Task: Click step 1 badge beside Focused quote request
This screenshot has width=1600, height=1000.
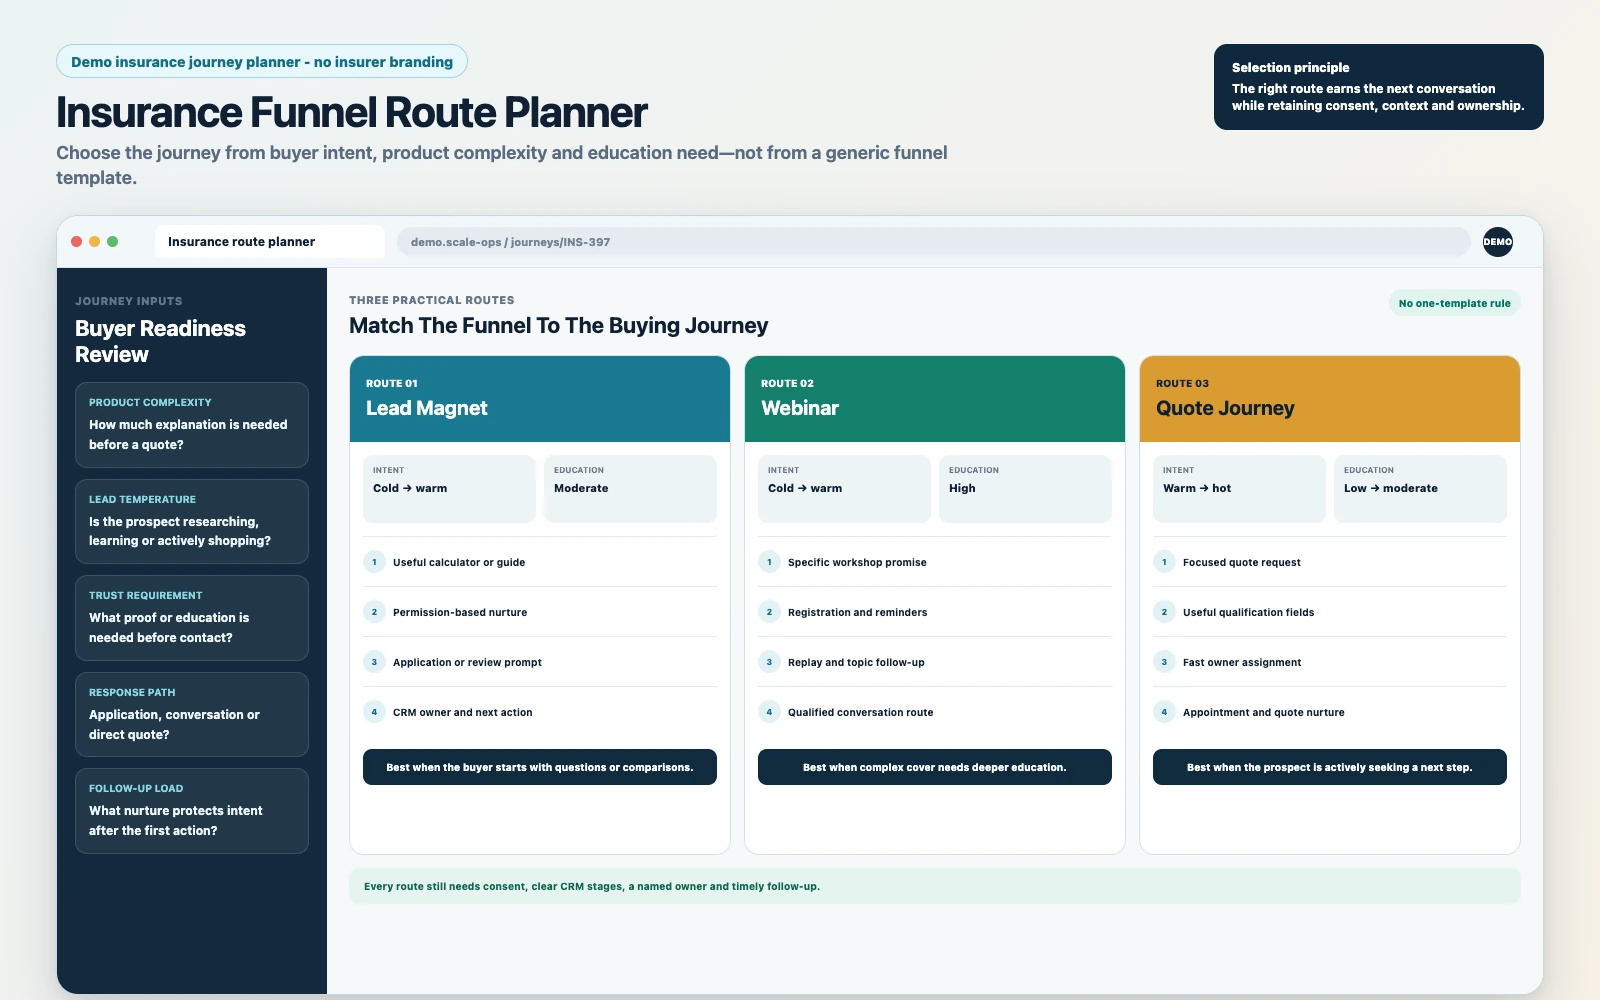Action: (1164, 562)
